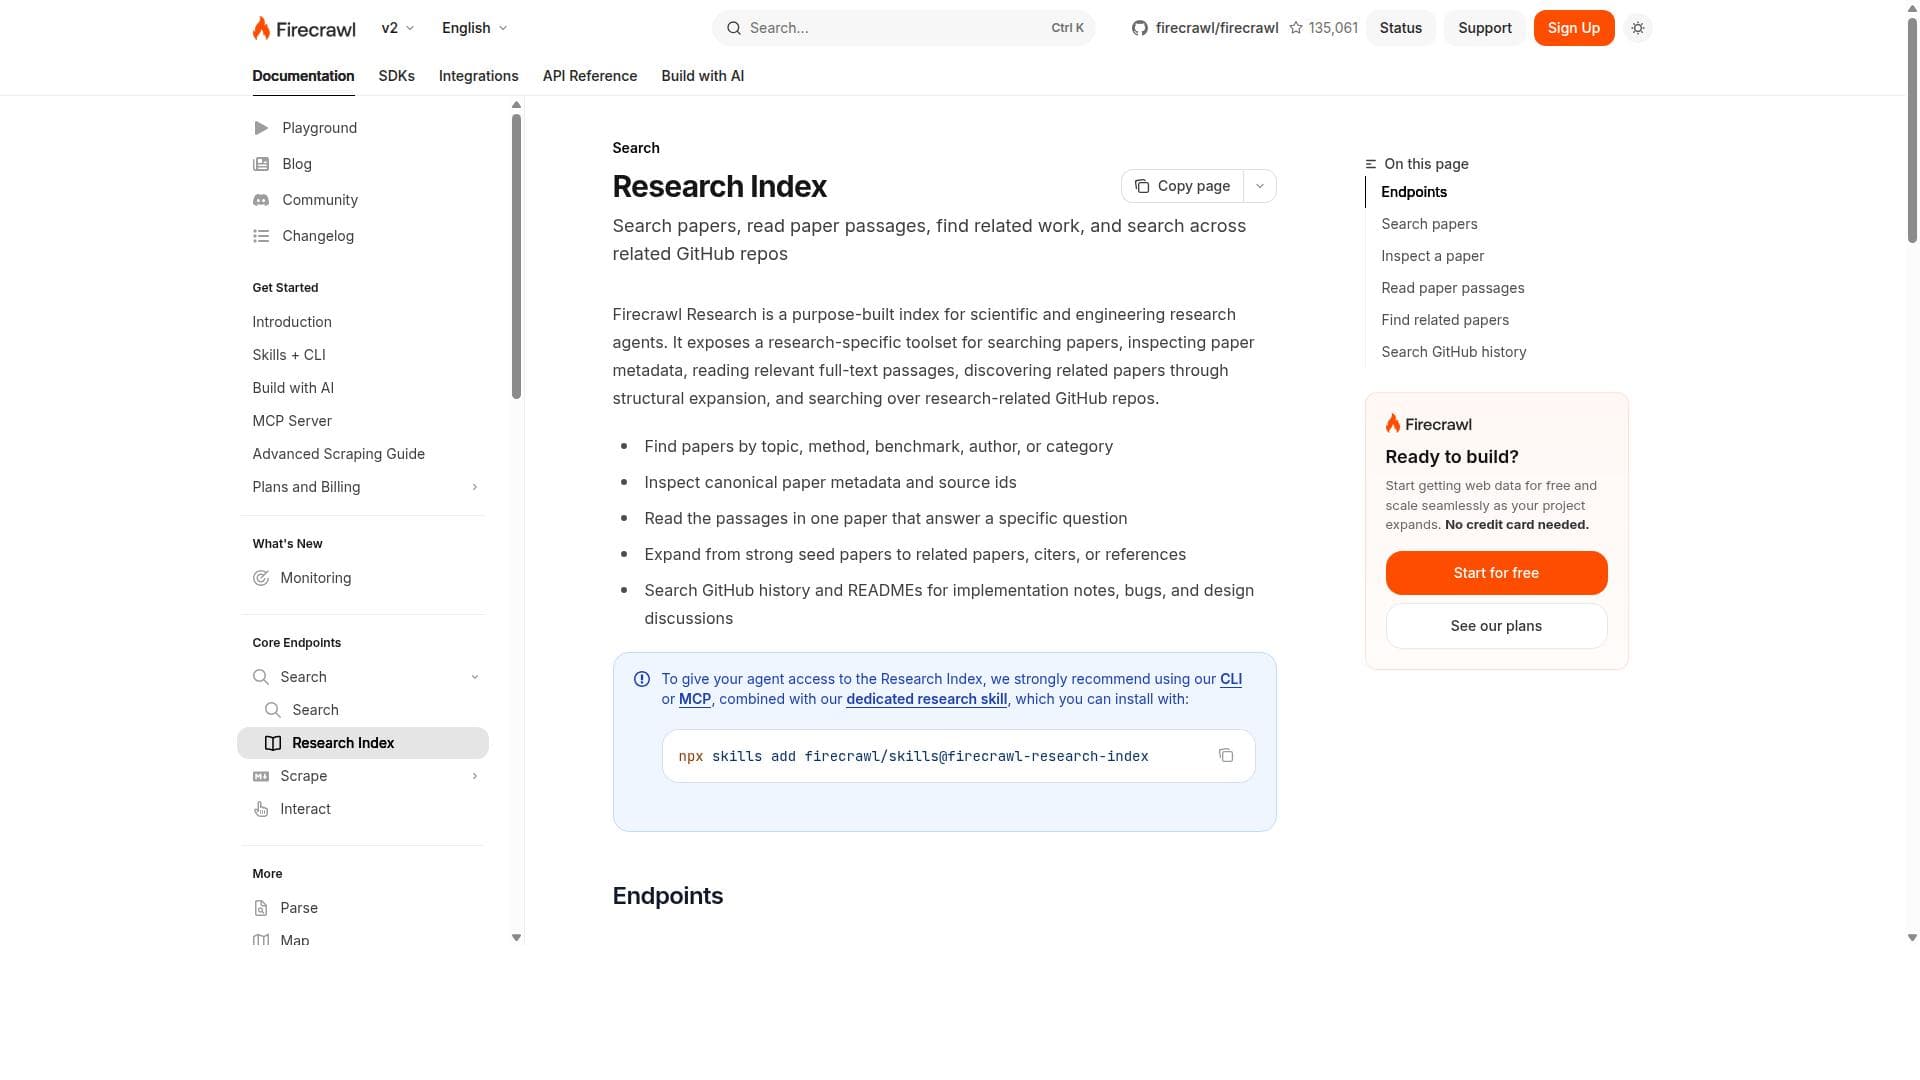This screenshot has height=1080, width=1920.
Task: Click the Changelog list icon
Action: (261, 236)
